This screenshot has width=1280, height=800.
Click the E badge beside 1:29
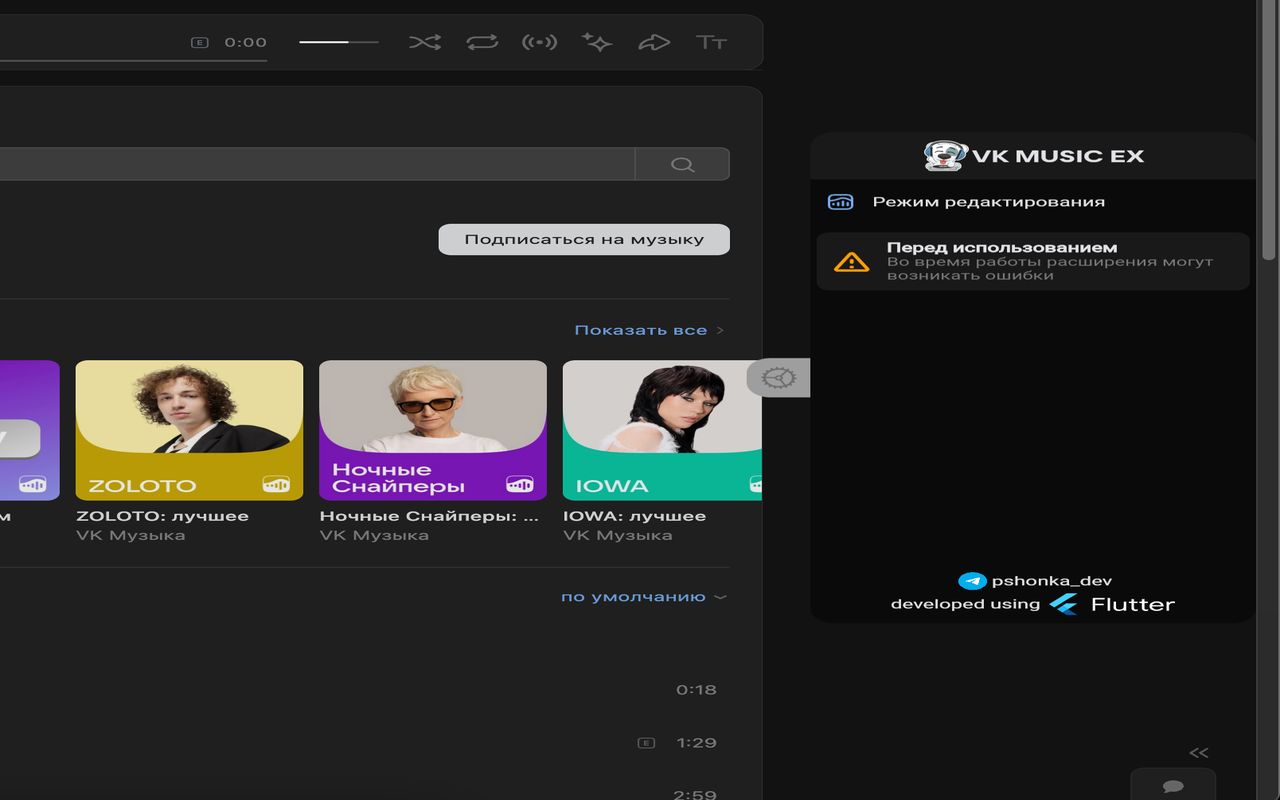(x=646, y=743)
